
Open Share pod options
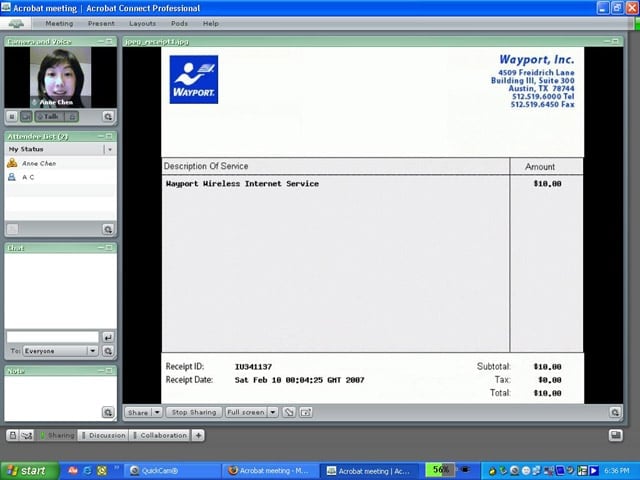click(x=615, y=412)
